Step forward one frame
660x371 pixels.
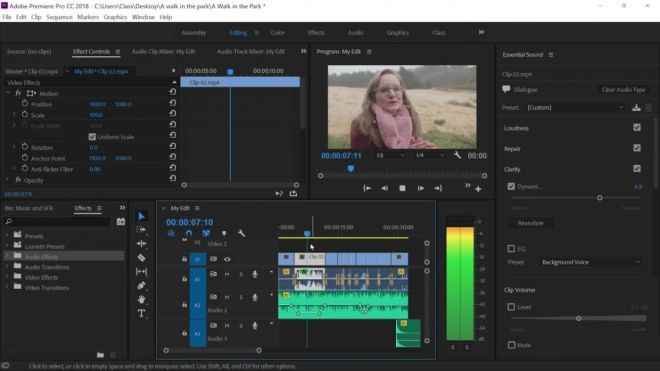point(420,188)
